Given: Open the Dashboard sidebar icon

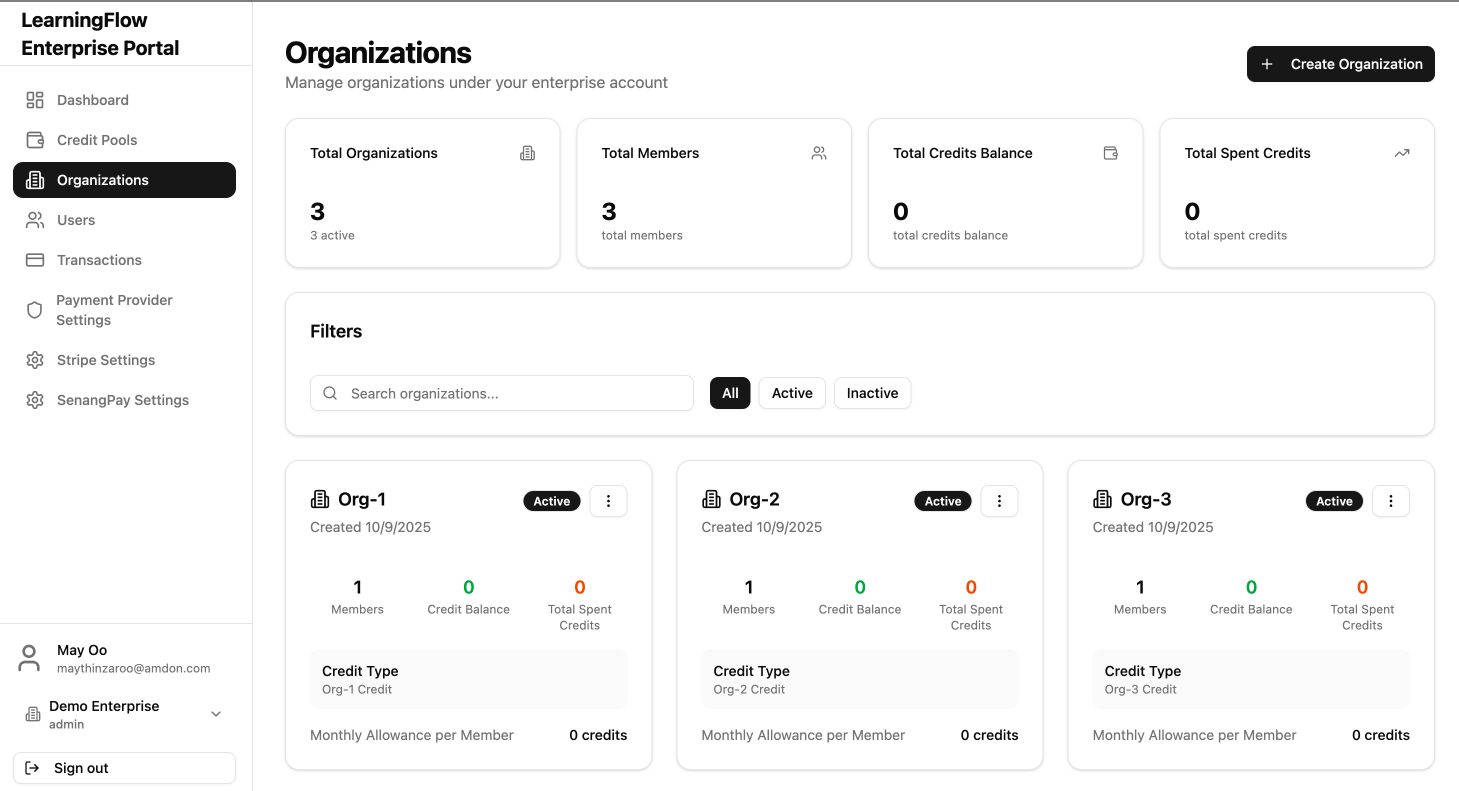Looking at the screenshot, I should 37,99.
